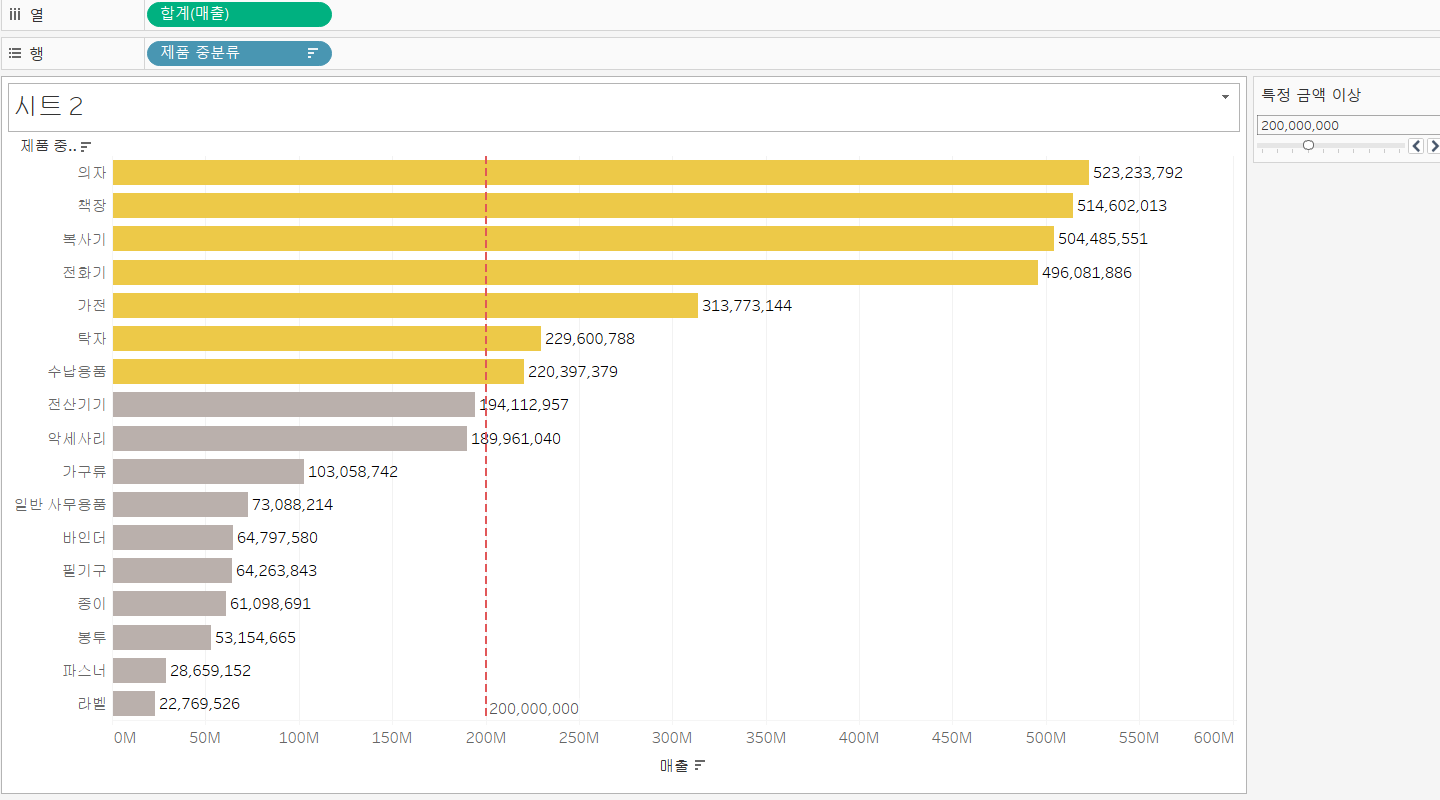Viewport: 1440px width, 800px height.
Task: Click the 313,773,144 value label
Action: coord(747,305)
